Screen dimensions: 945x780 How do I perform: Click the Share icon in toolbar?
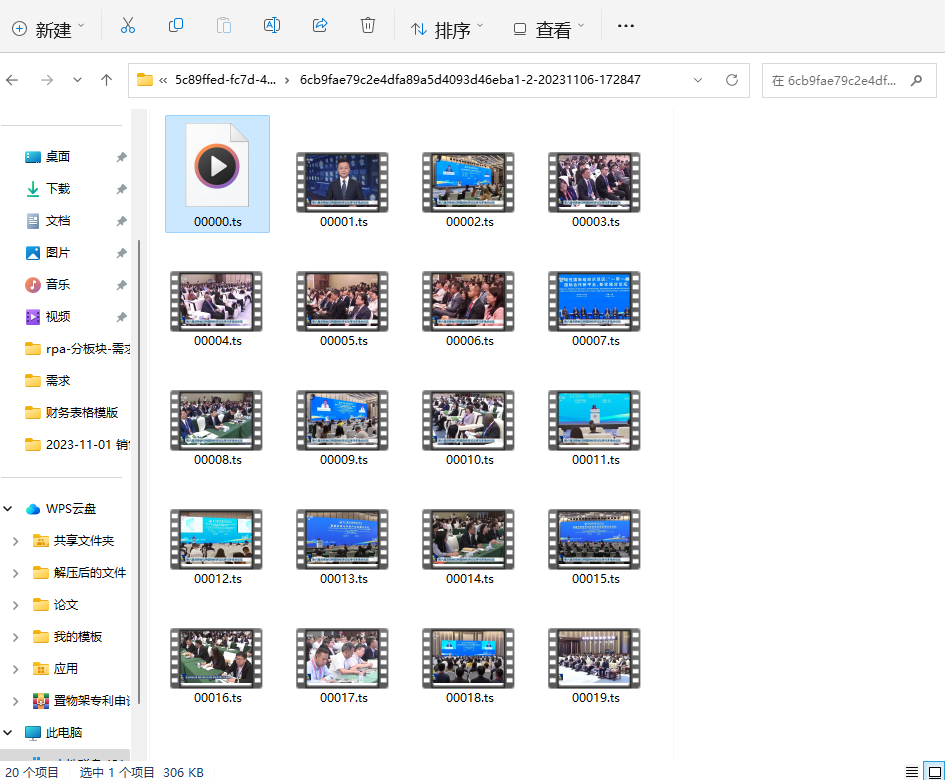pos(320,26)
